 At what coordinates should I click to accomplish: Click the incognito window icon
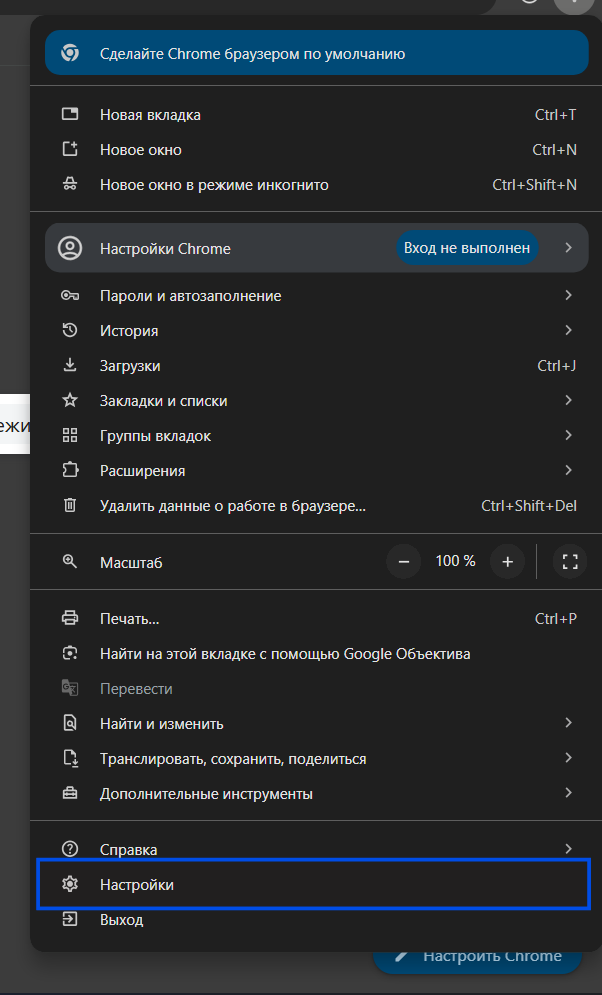click(70, 185)
